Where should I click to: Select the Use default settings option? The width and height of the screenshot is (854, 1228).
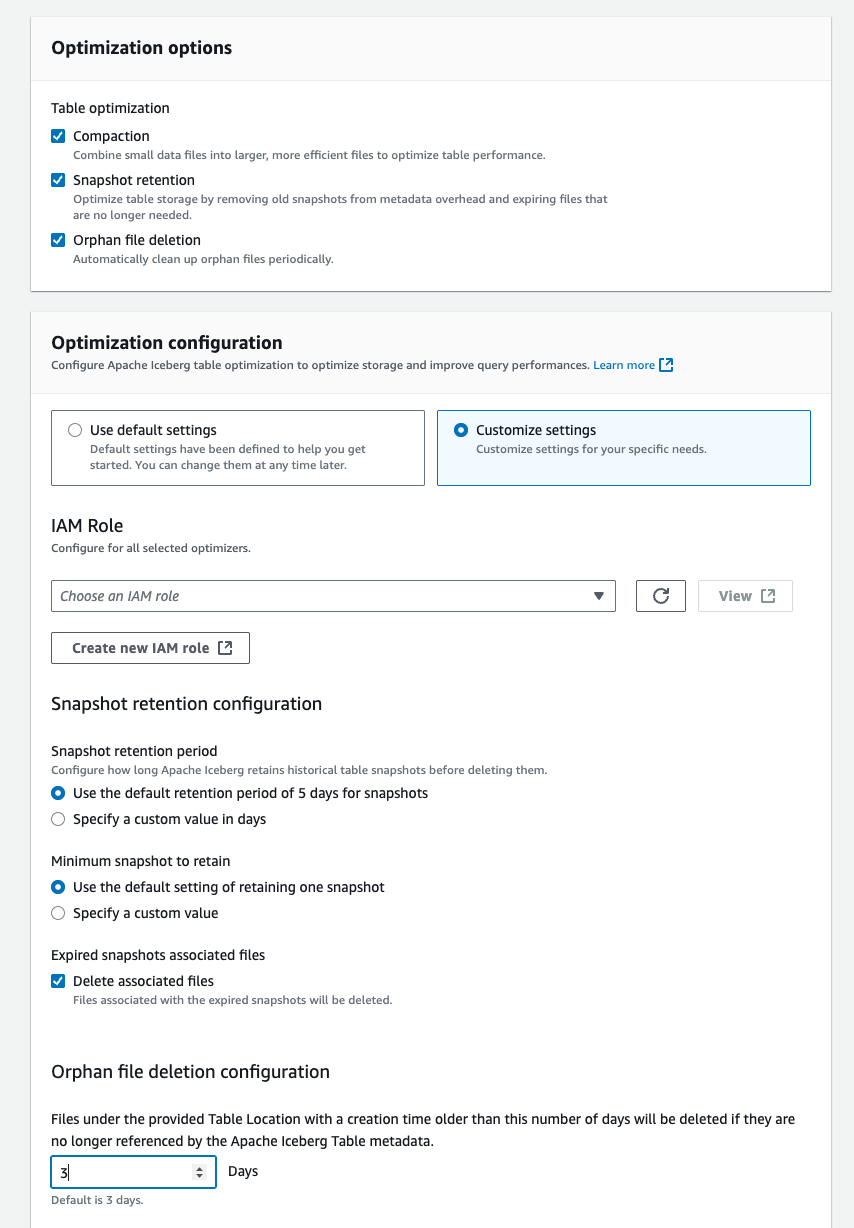75,429
